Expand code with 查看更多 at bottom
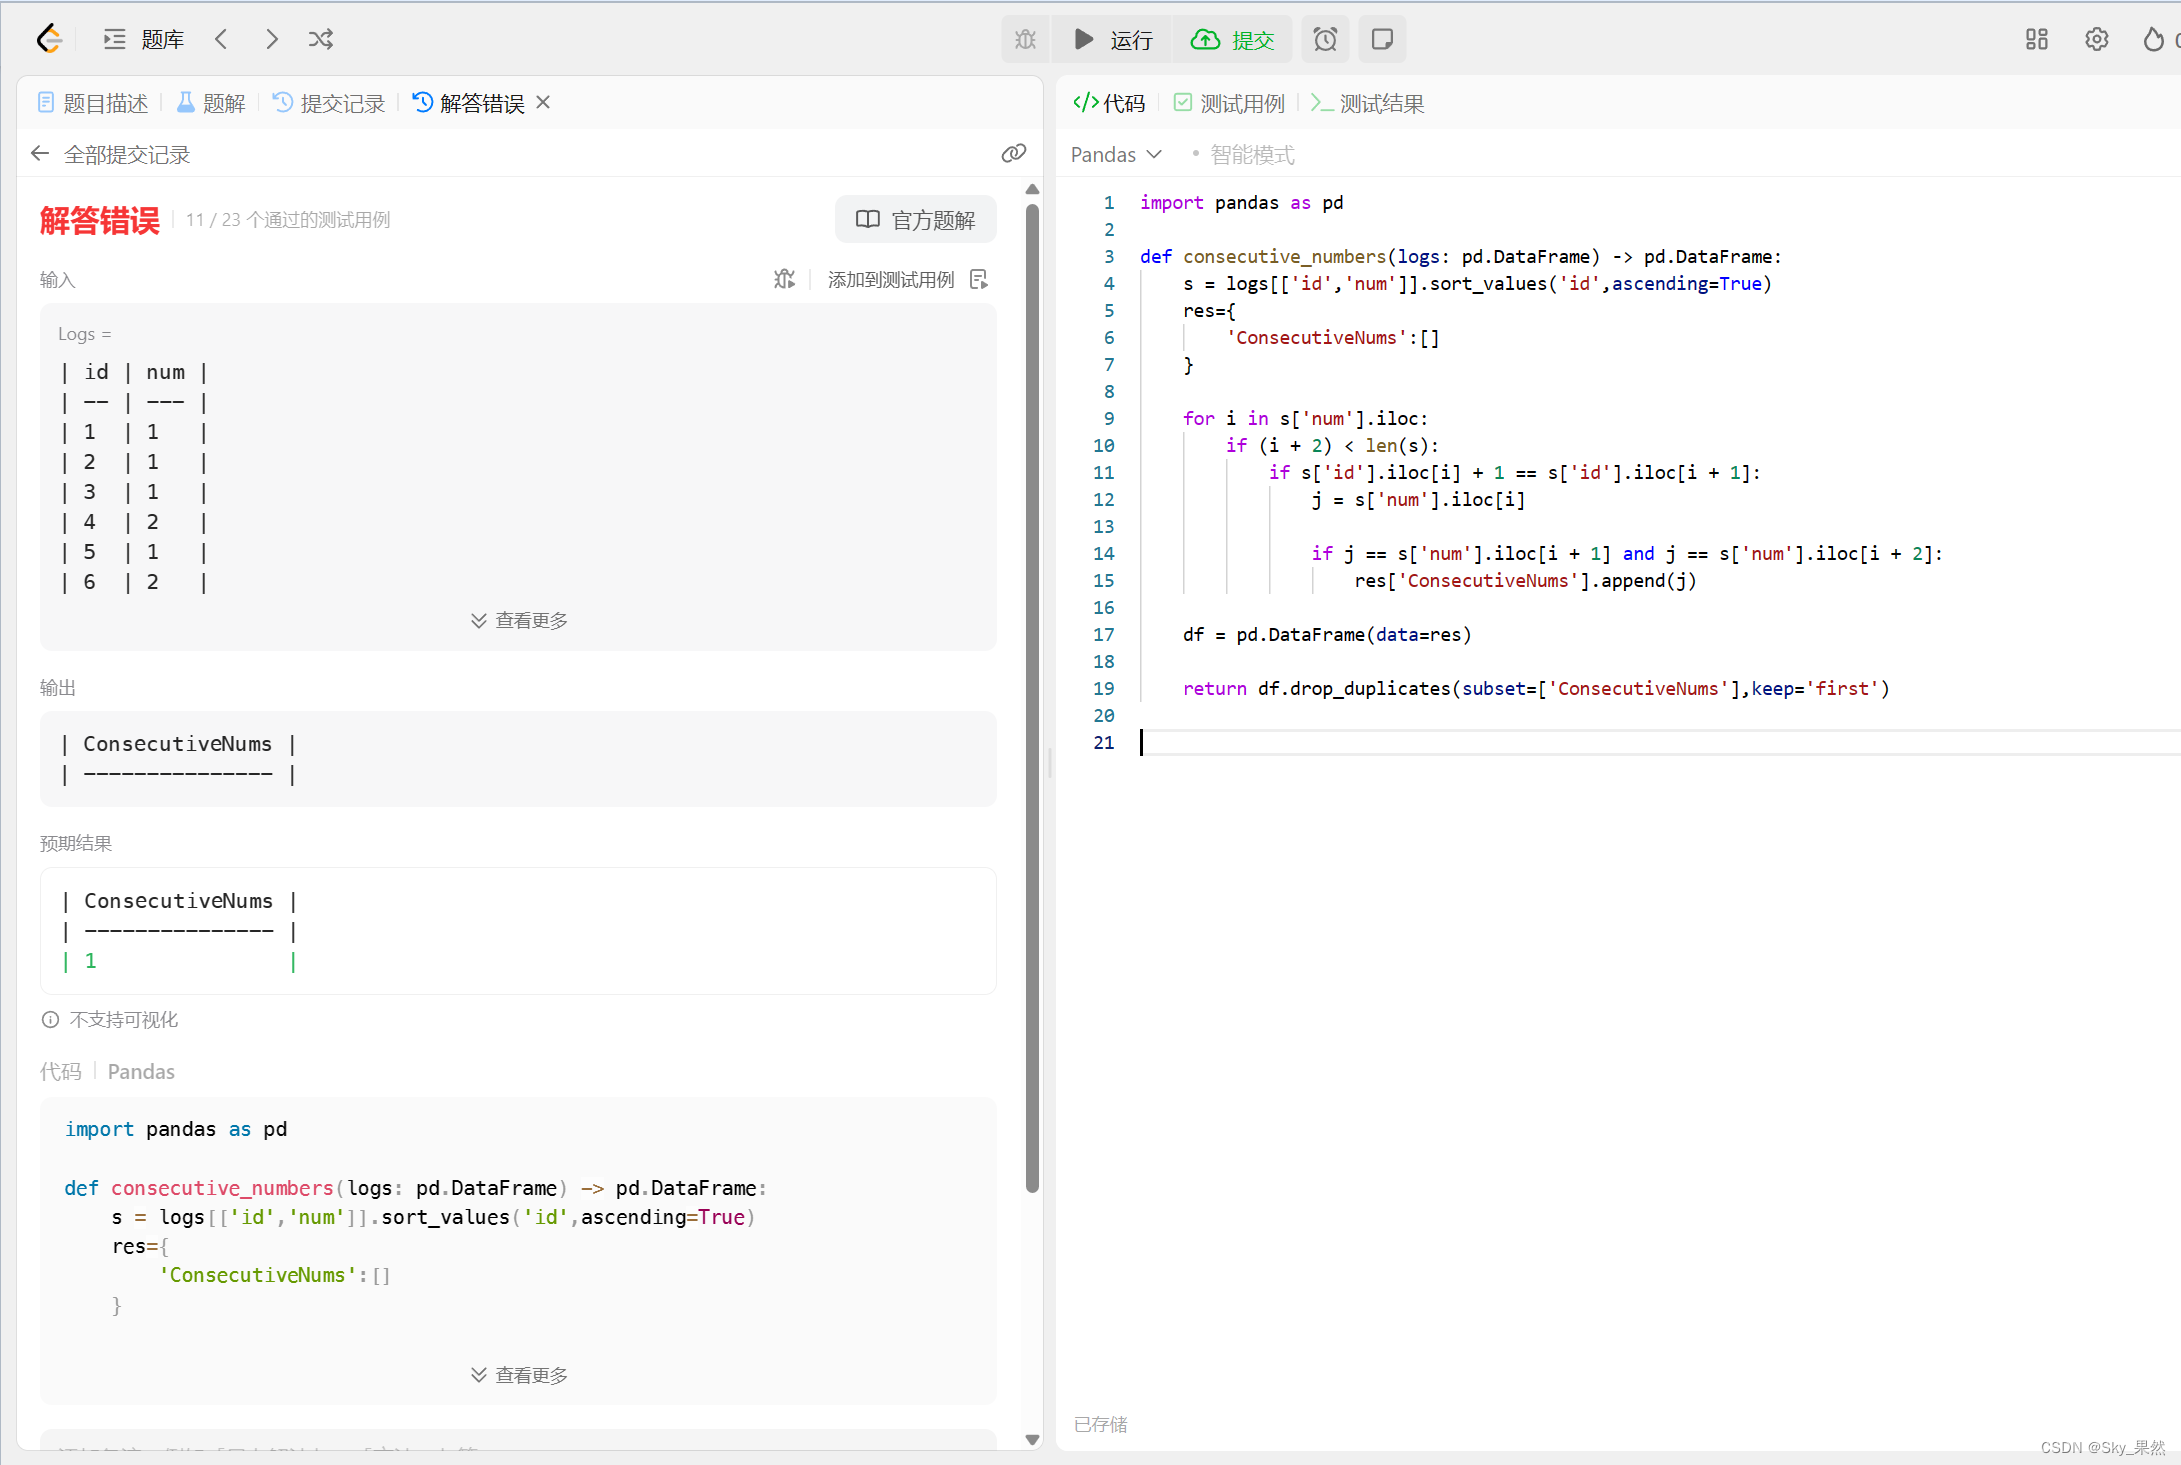2181x1465 pixels. tap(519, 1375)
